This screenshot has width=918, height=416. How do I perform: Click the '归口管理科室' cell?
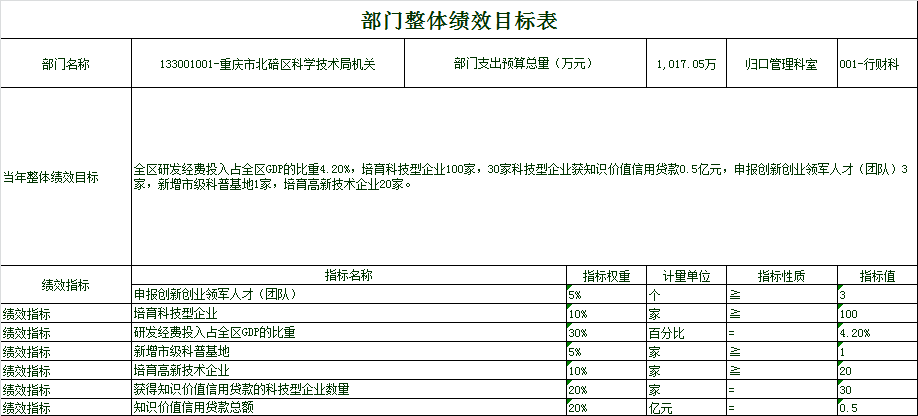click(x=782, y=64)
